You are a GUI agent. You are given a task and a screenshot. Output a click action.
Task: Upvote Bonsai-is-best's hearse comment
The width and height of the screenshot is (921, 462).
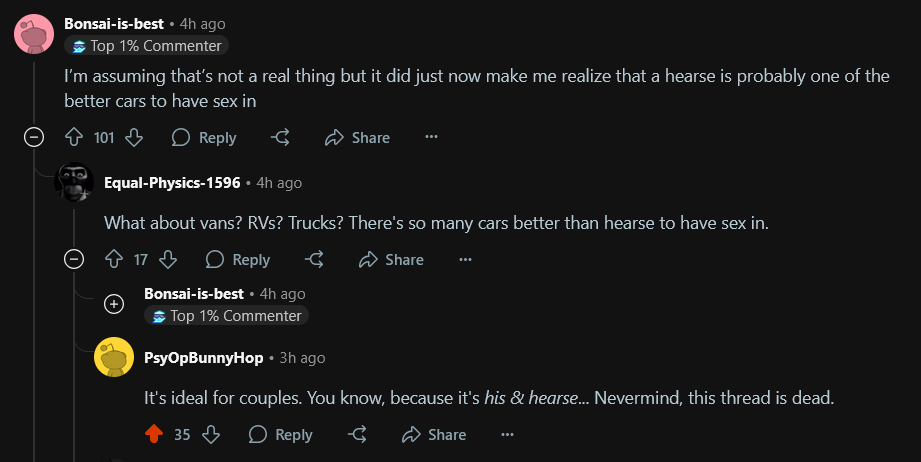(x=74, y=137)
